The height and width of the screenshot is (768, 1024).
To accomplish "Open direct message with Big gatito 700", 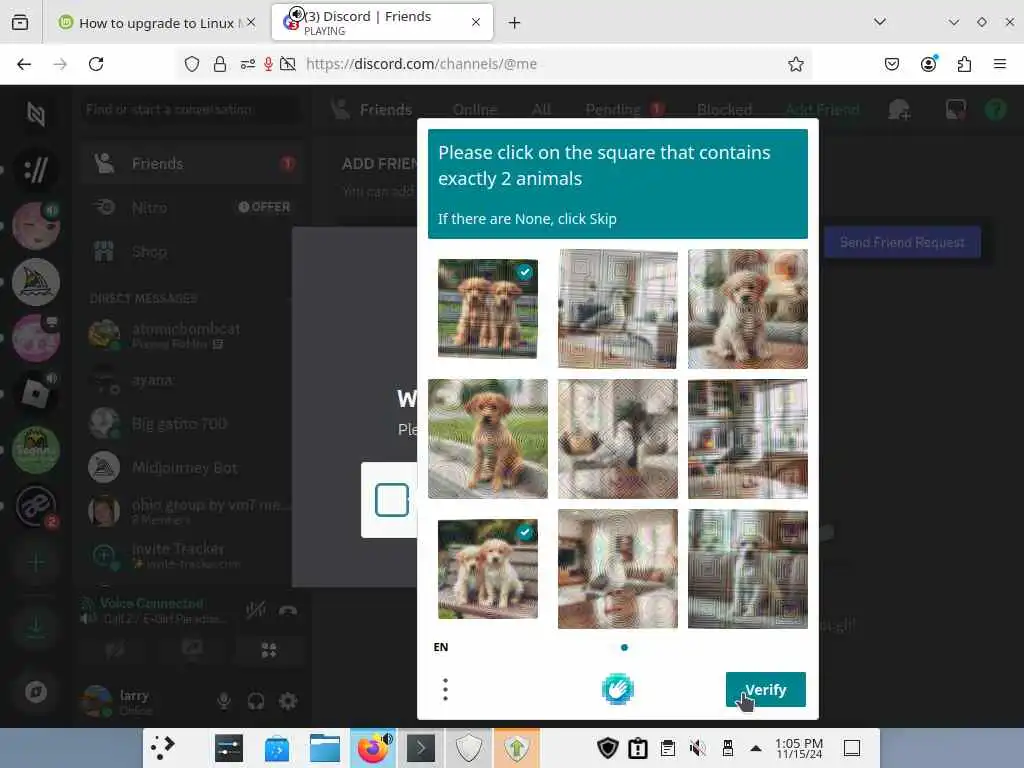I will [x=191, y=424].
